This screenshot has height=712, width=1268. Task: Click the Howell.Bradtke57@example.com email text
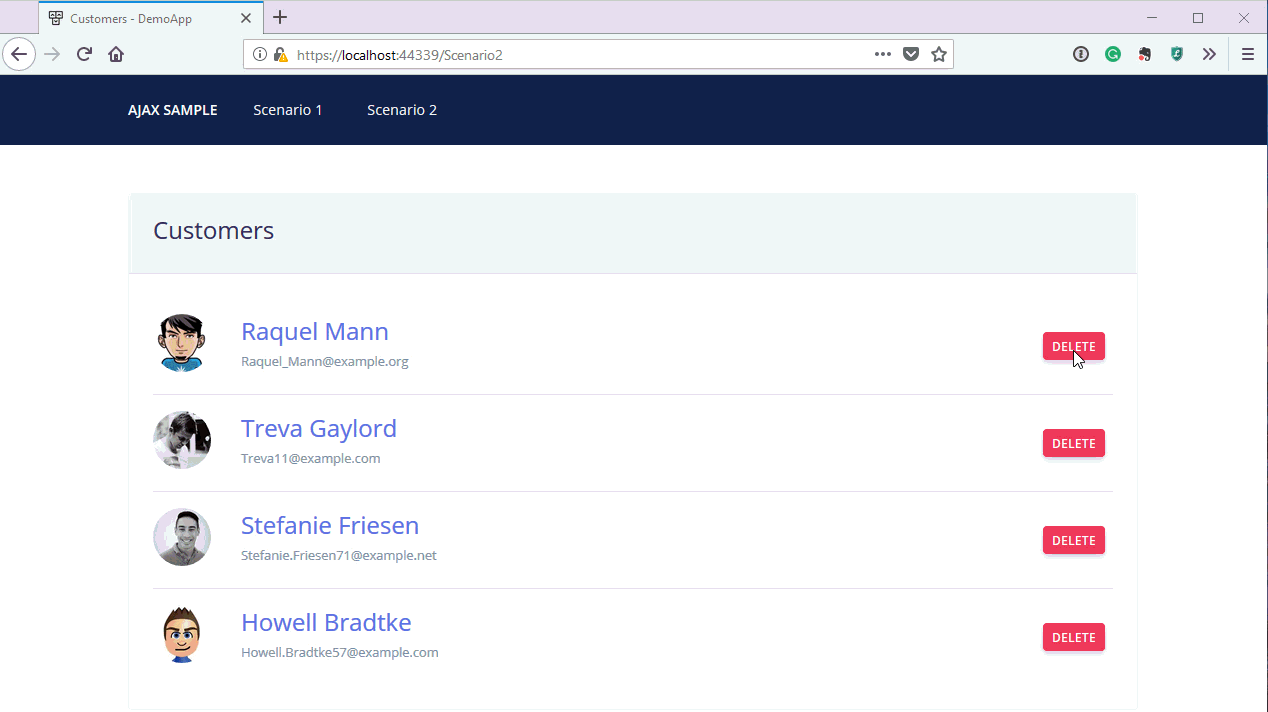(x=340, y=653)
